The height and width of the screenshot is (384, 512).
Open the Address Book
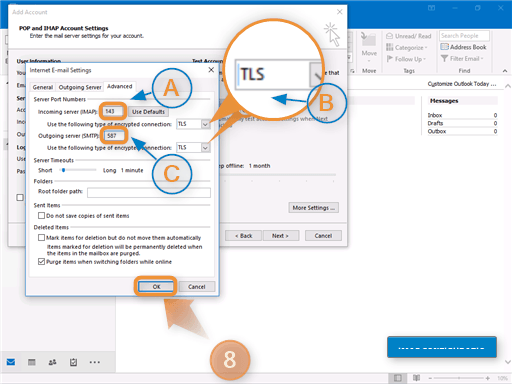[463, 47]
